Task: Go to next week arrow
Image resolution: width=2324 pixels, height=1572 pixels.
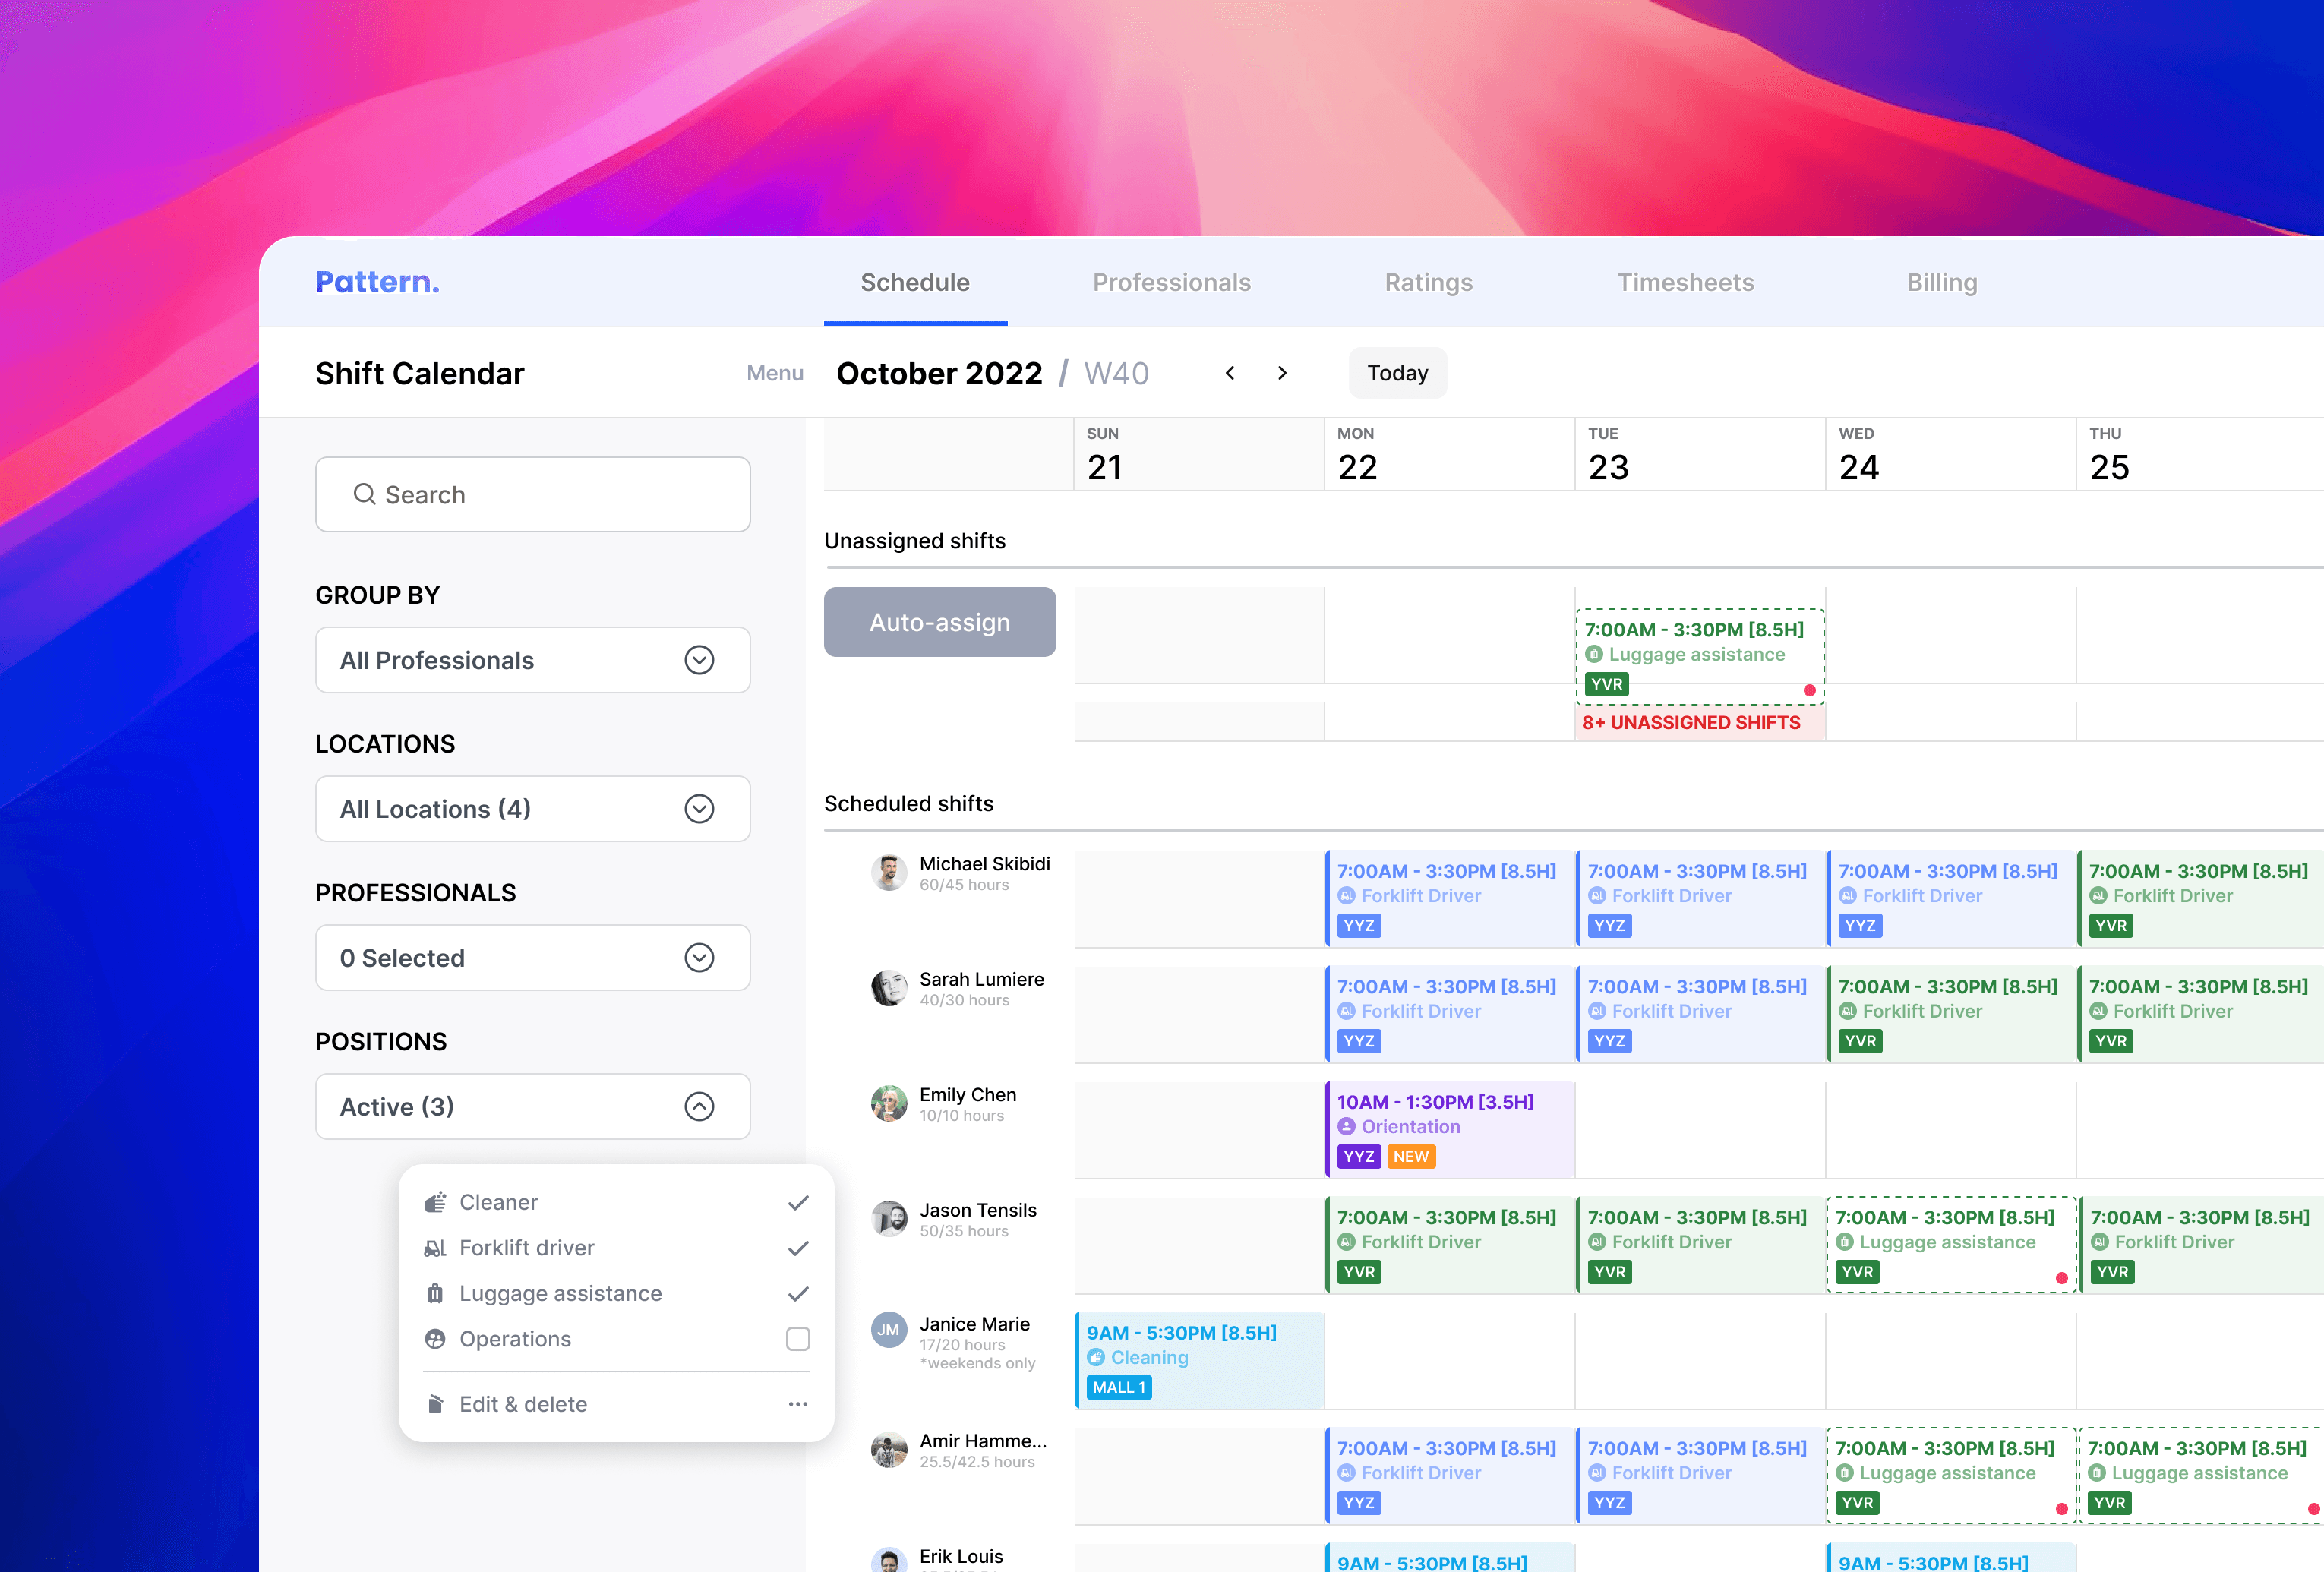Action: click(1282, 373)
